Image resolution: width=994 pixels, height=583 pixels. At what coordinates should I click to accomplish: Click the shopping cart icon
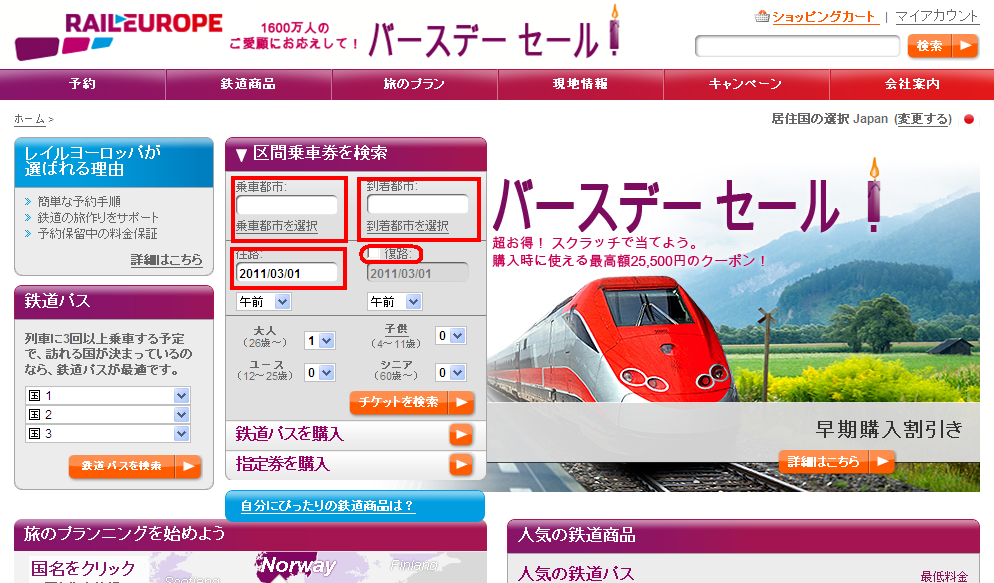pyautogui.click(x=763, y=17)
